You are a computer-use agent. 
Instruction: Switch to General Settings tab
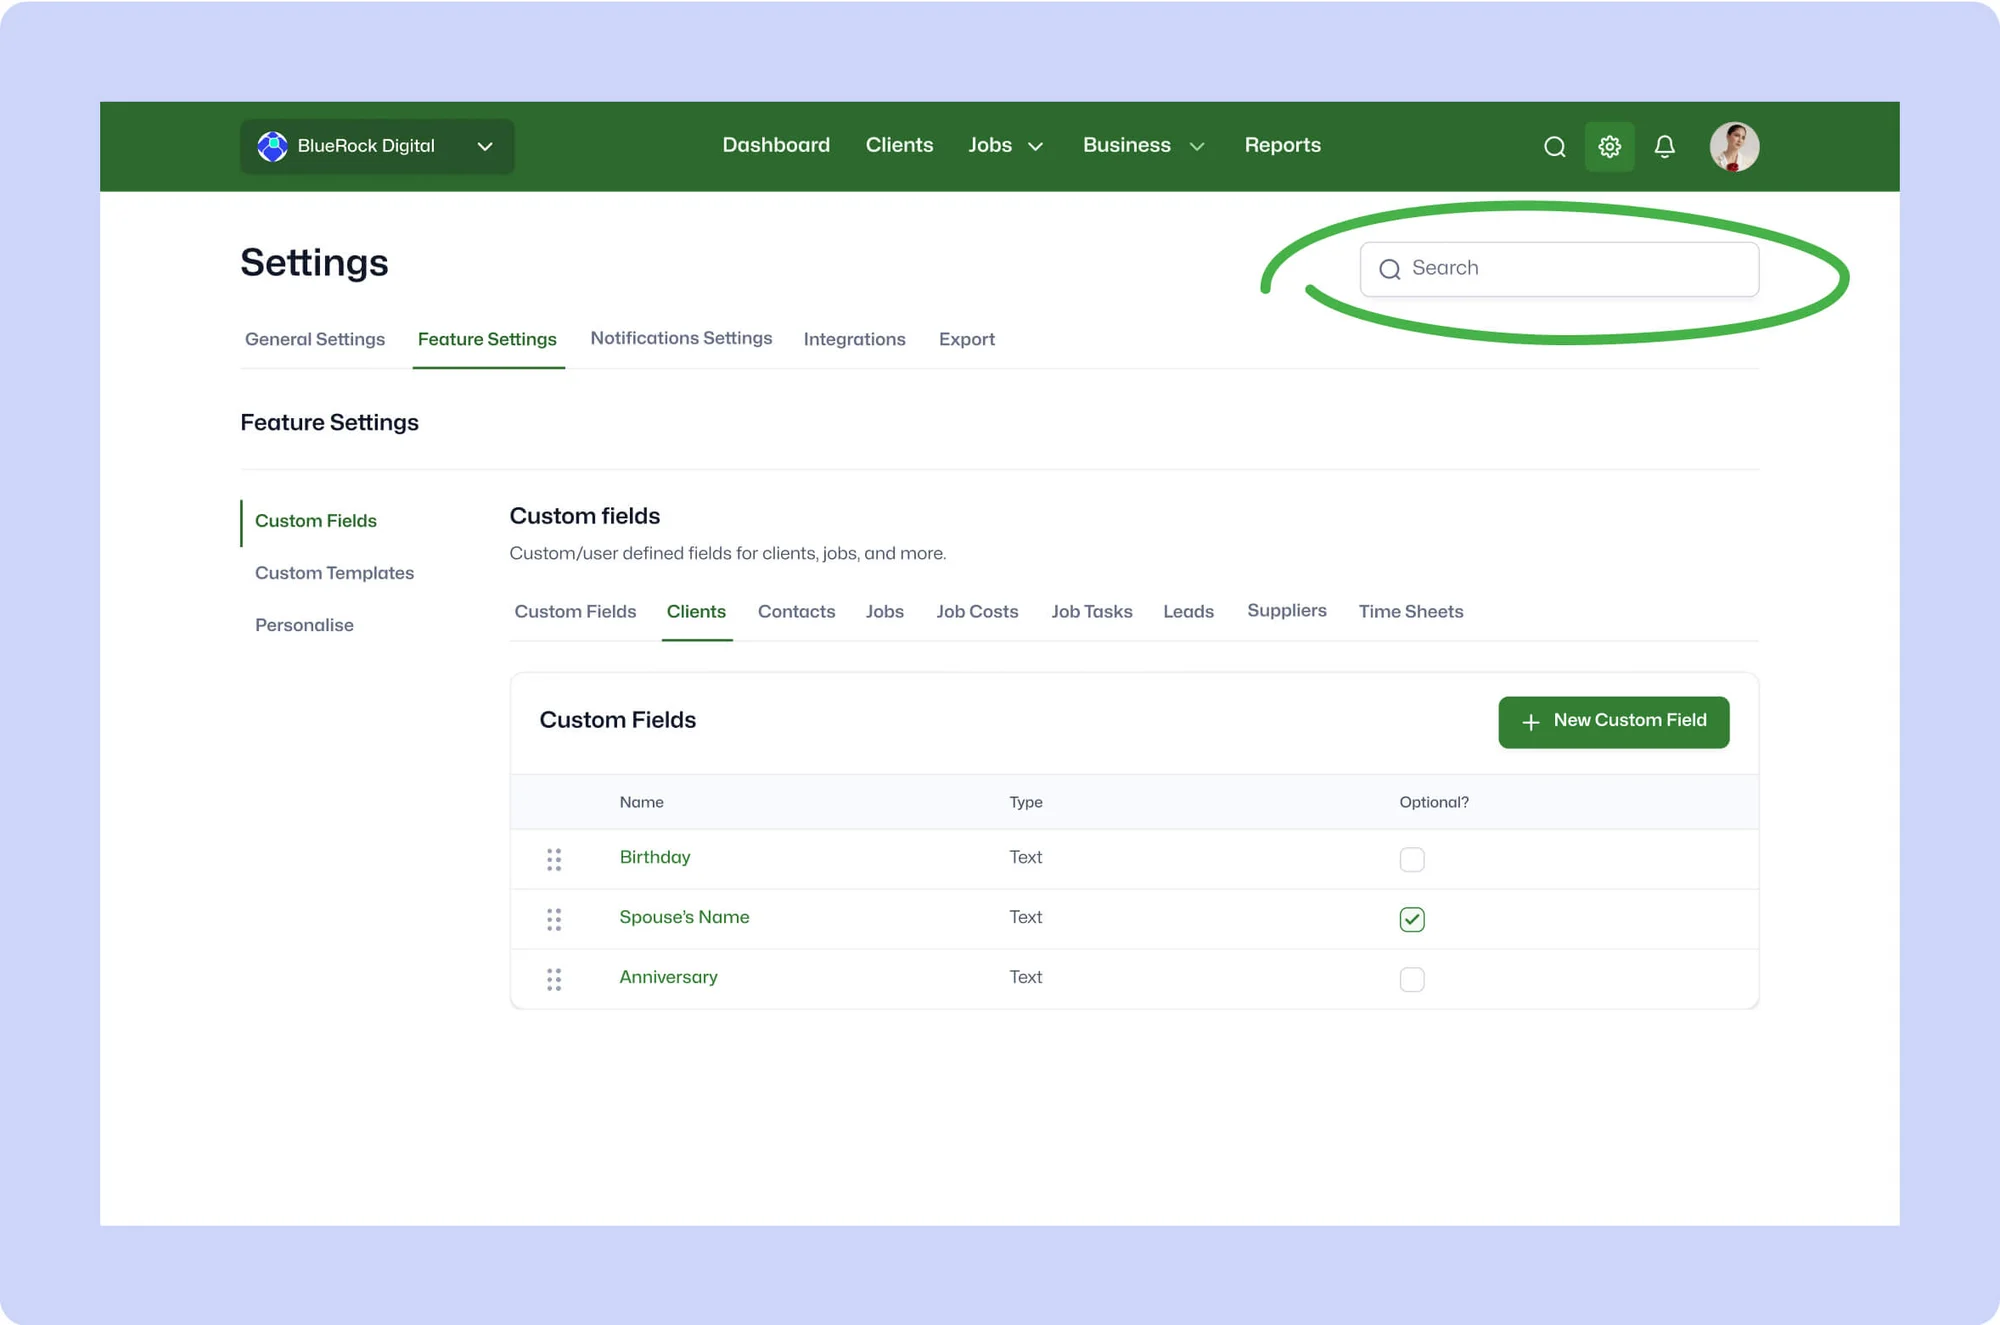click(315, 339)
